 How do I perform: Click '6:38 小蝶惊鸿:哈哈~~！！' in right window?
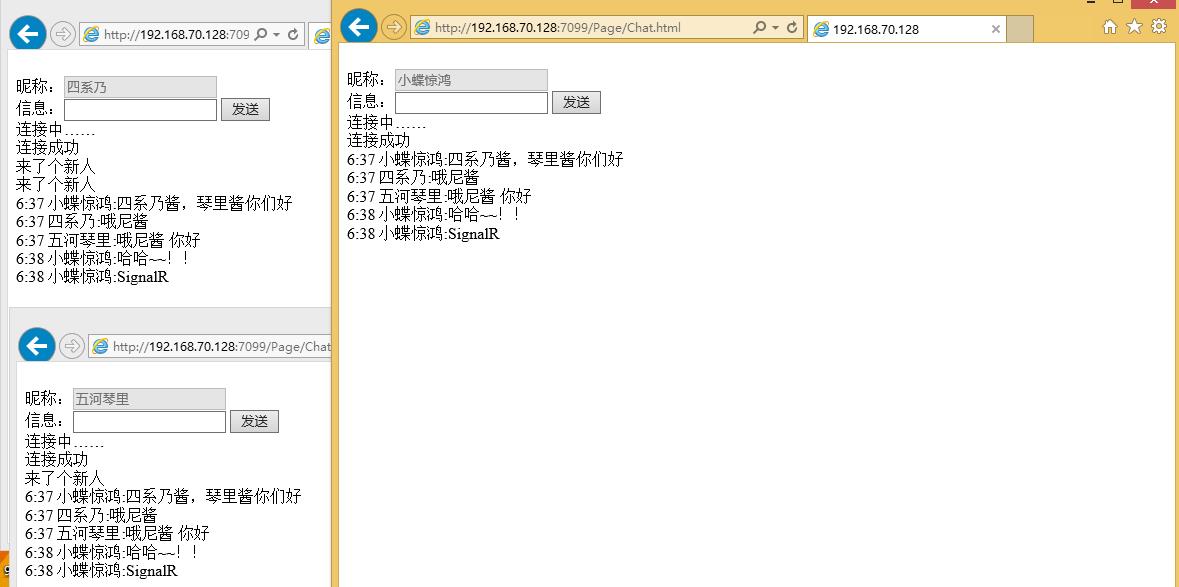point(435,214)
